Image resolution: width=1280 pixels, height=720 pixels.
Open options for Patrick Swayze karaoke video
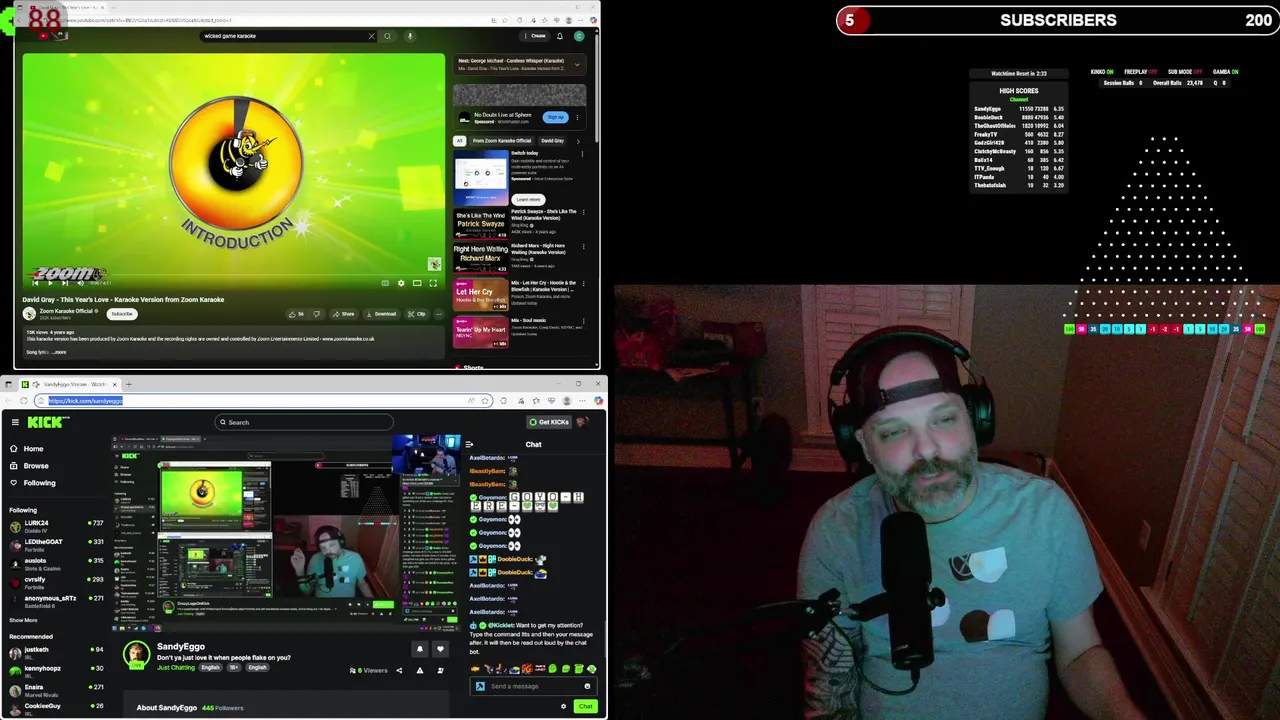(583, 212)
